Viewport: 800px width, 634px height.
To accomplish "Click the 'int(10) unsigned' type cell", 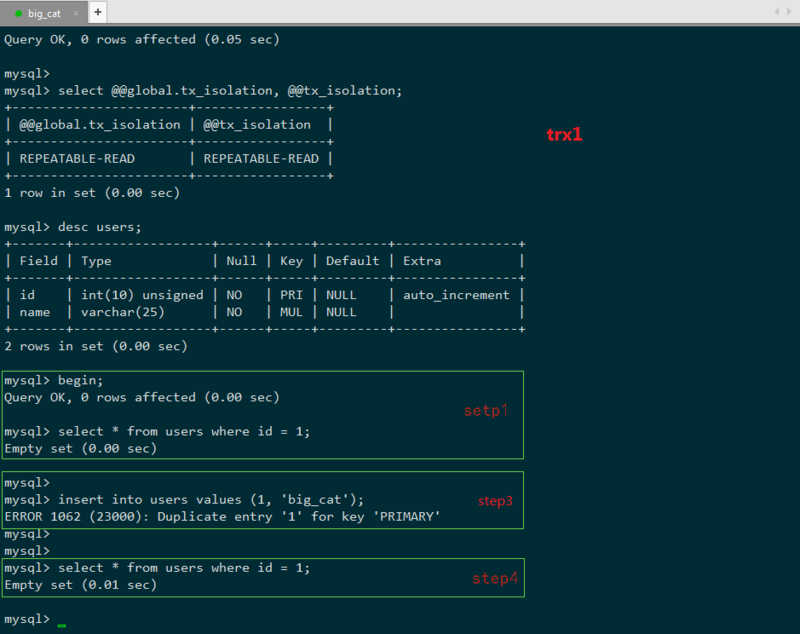I will (142, 295).
